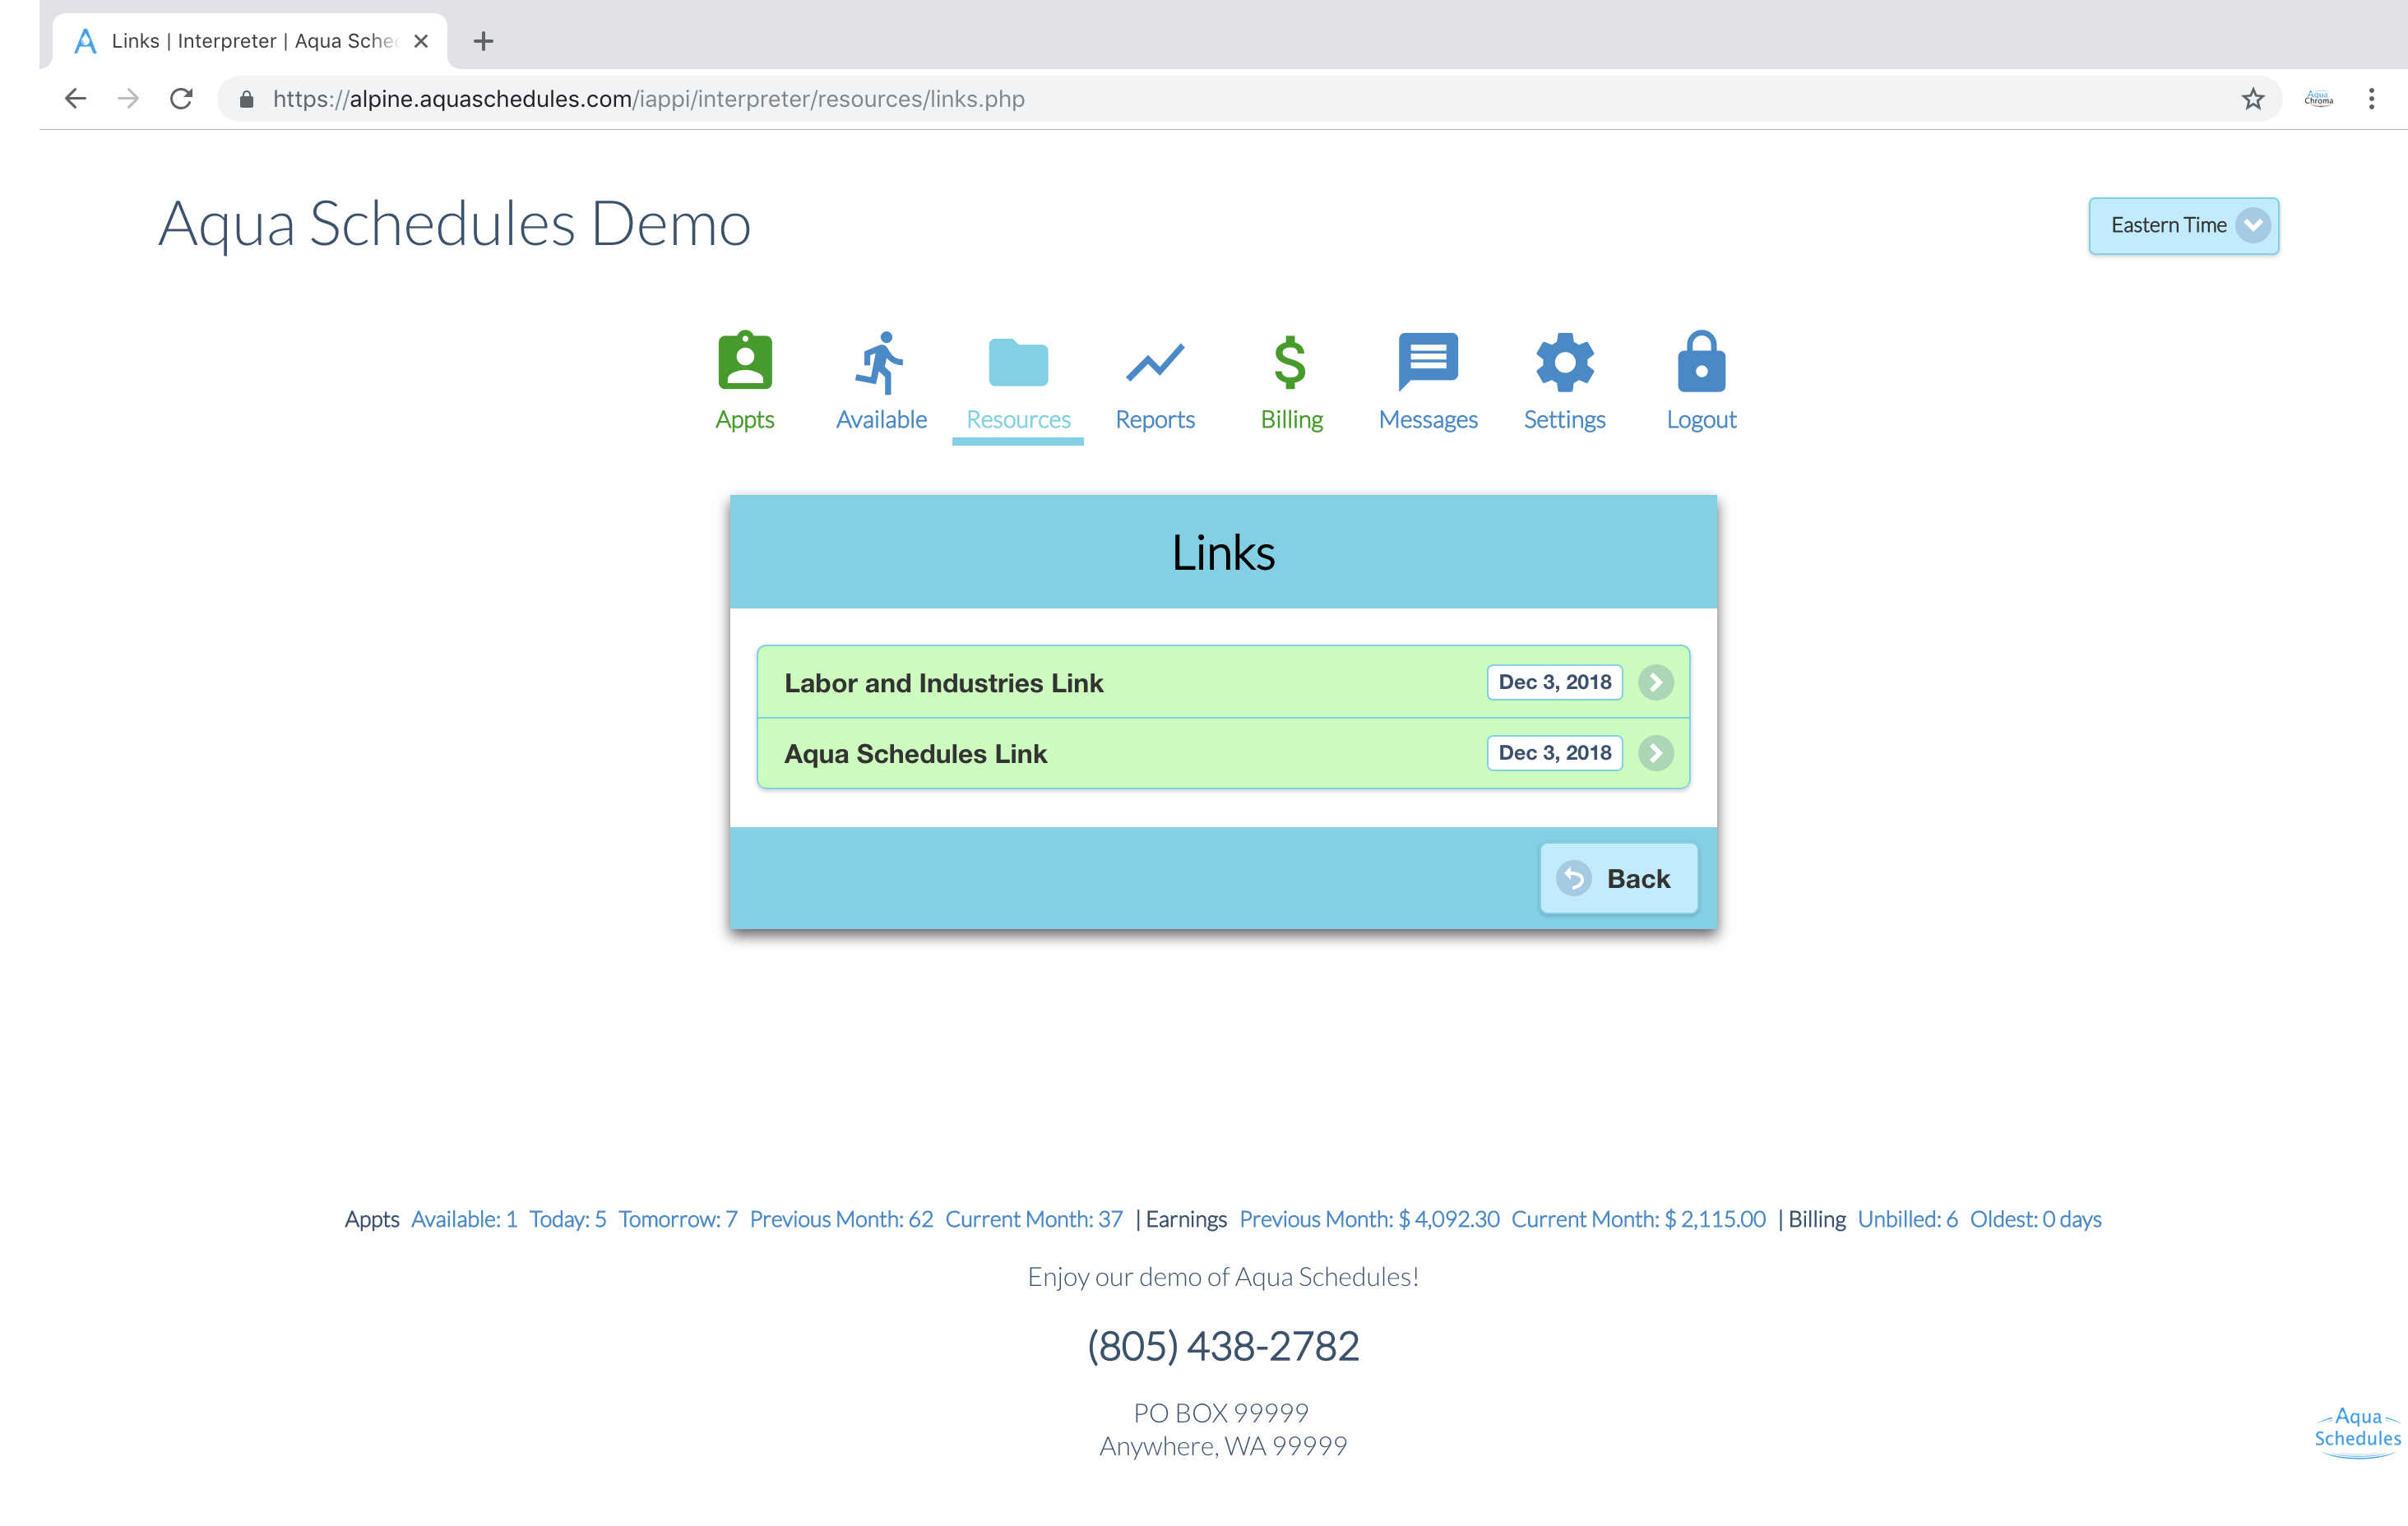Screen dimensions: 2408x1526
Task: Click the Available menu label
Action: coord(881,419)
